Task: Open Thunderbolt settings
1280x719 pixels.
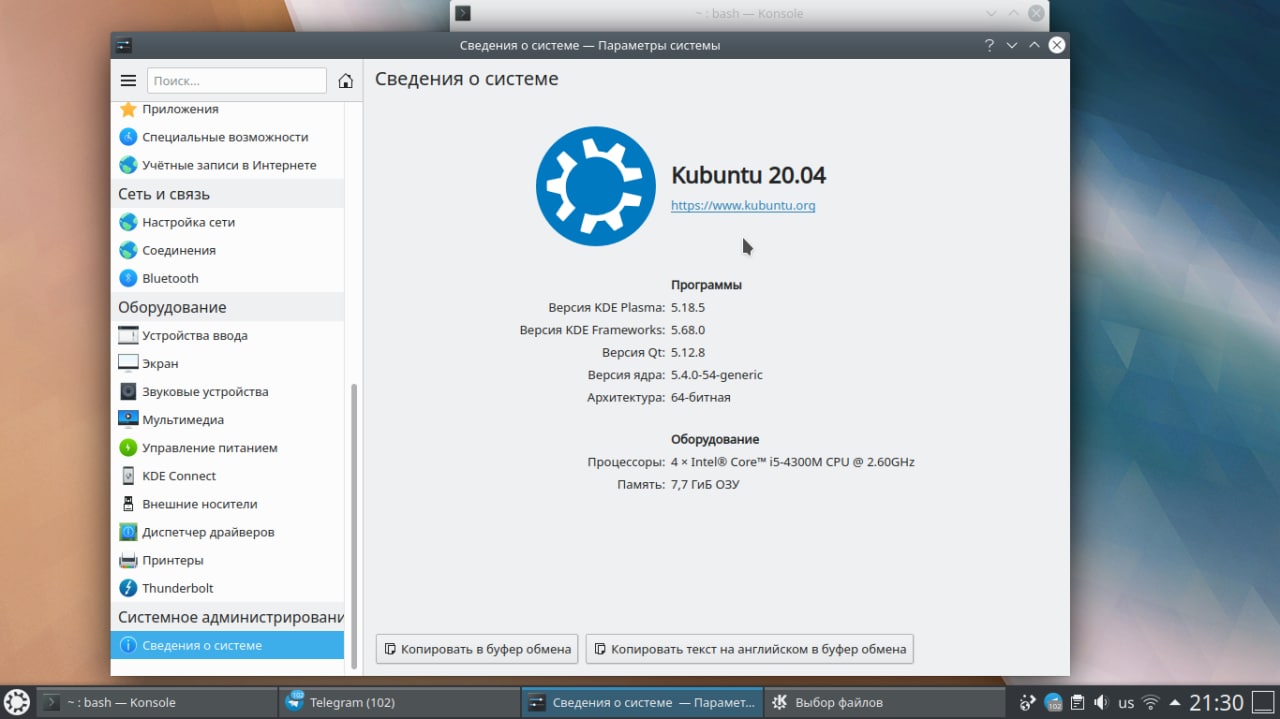Action: coord(227,587)
